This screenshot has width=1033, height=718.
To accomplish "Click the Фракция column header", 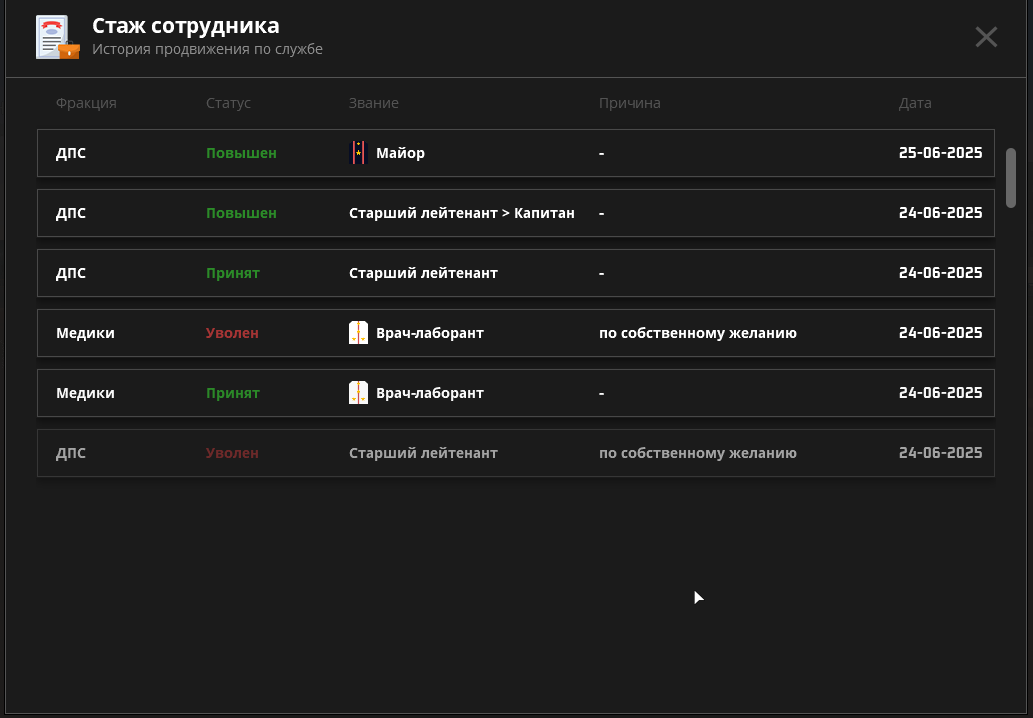I will (86, 103).
